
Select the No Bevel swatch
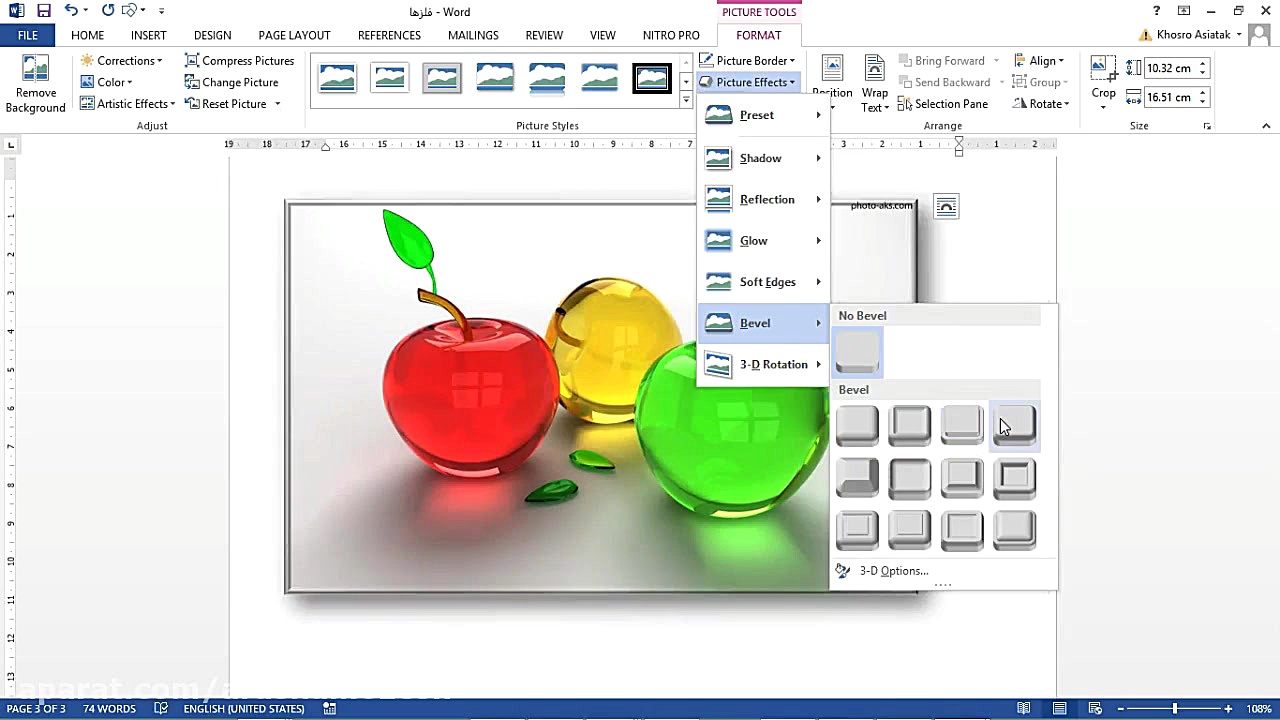[x=857, y=351]
